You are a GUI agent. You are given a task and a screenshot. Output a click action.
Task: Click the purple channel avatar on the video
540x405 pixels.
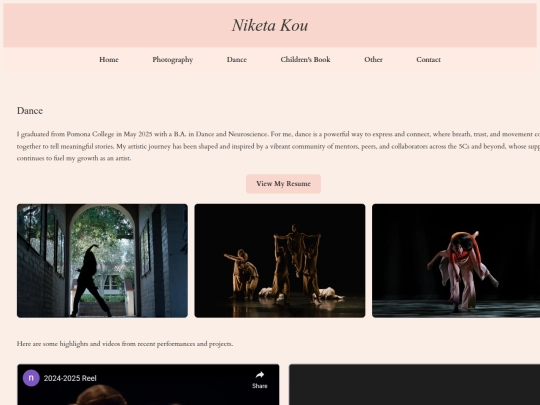click(31, 378)
